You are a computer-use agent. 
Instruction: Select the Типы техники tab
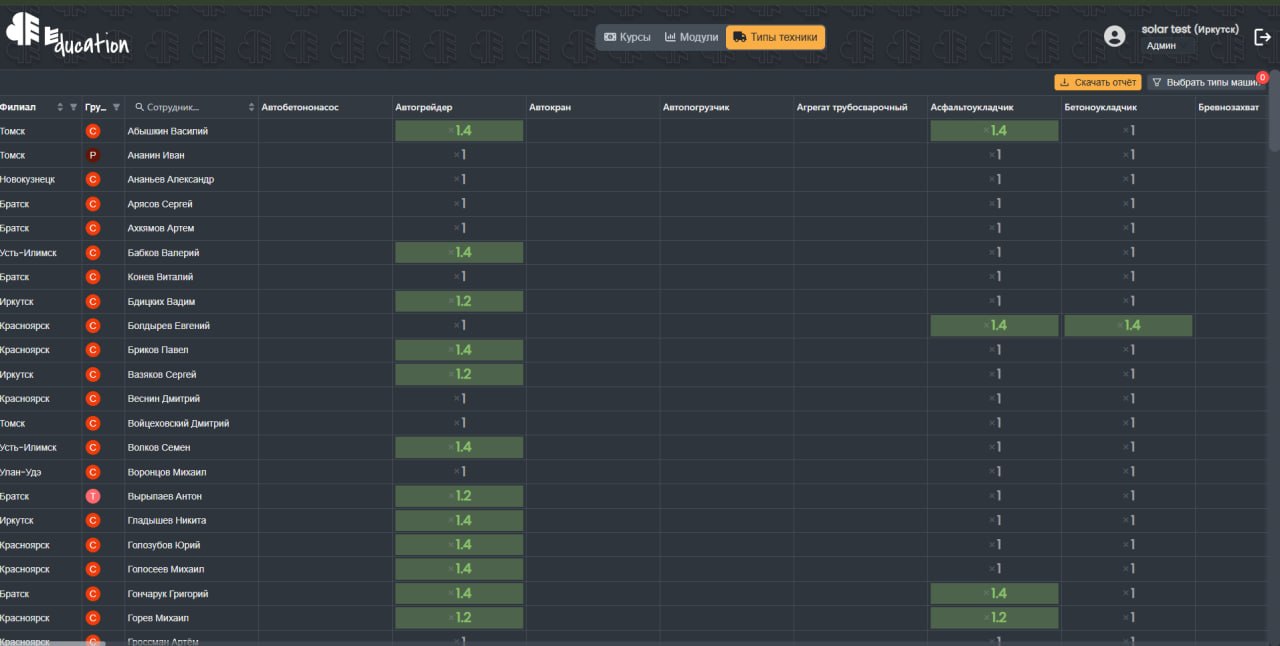pyautogui.click(x=776, y=37)
